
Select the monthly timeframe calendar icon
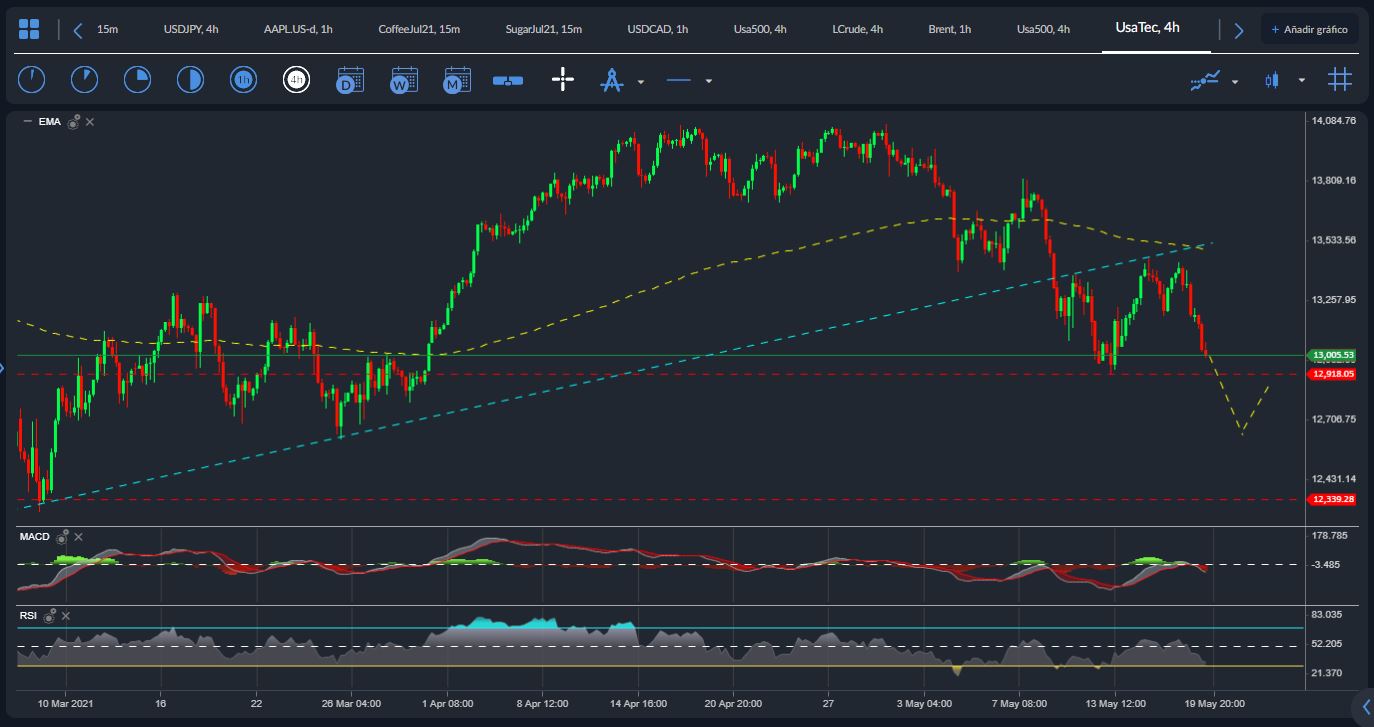click(457, 80)
